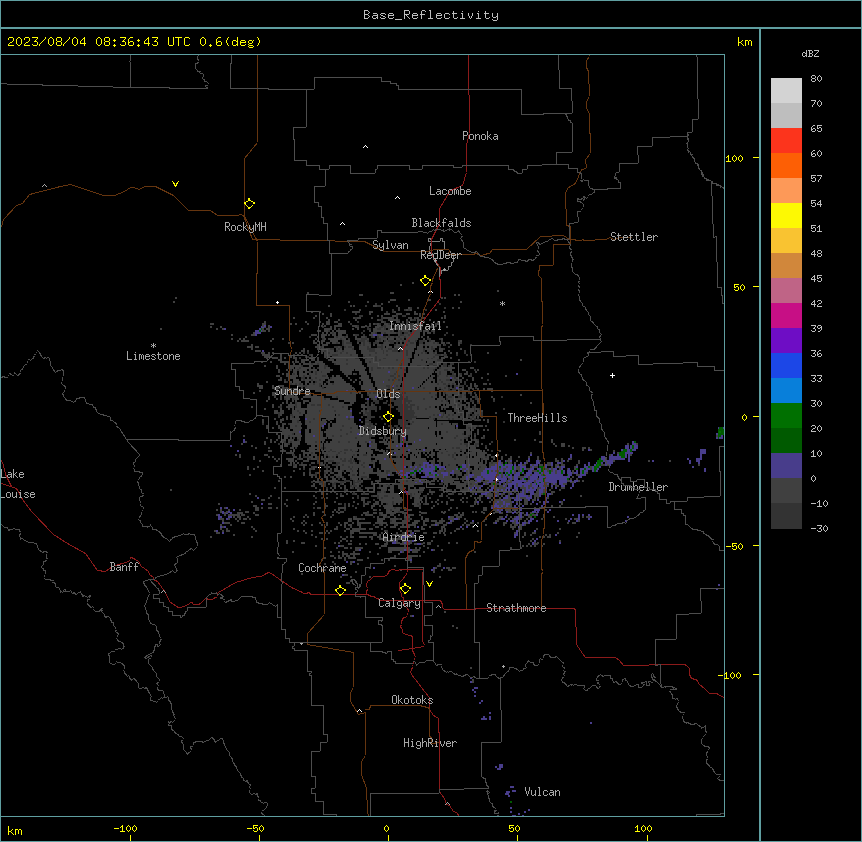Click the RedDeer city label

pyautogui.click(x=440, y=255)
